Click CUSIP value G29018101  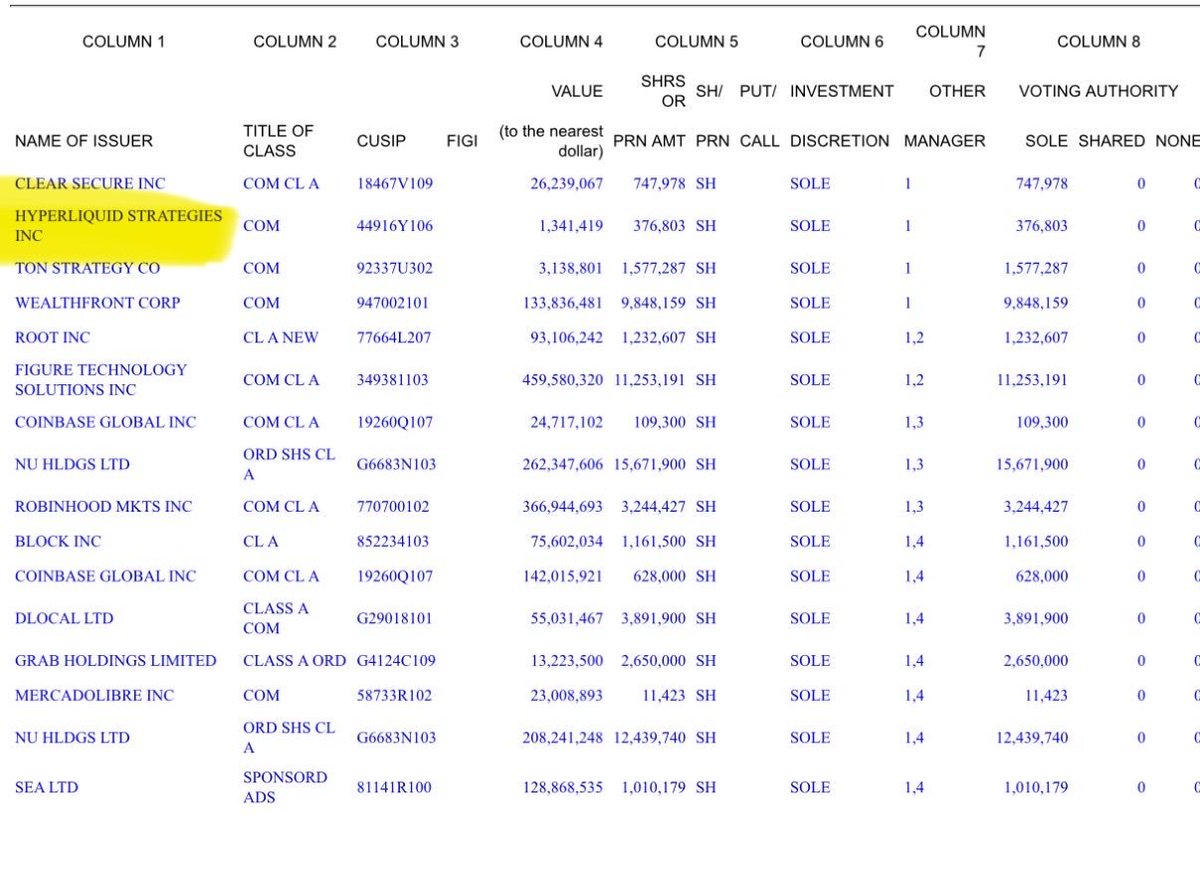click(x=395, y=619)
